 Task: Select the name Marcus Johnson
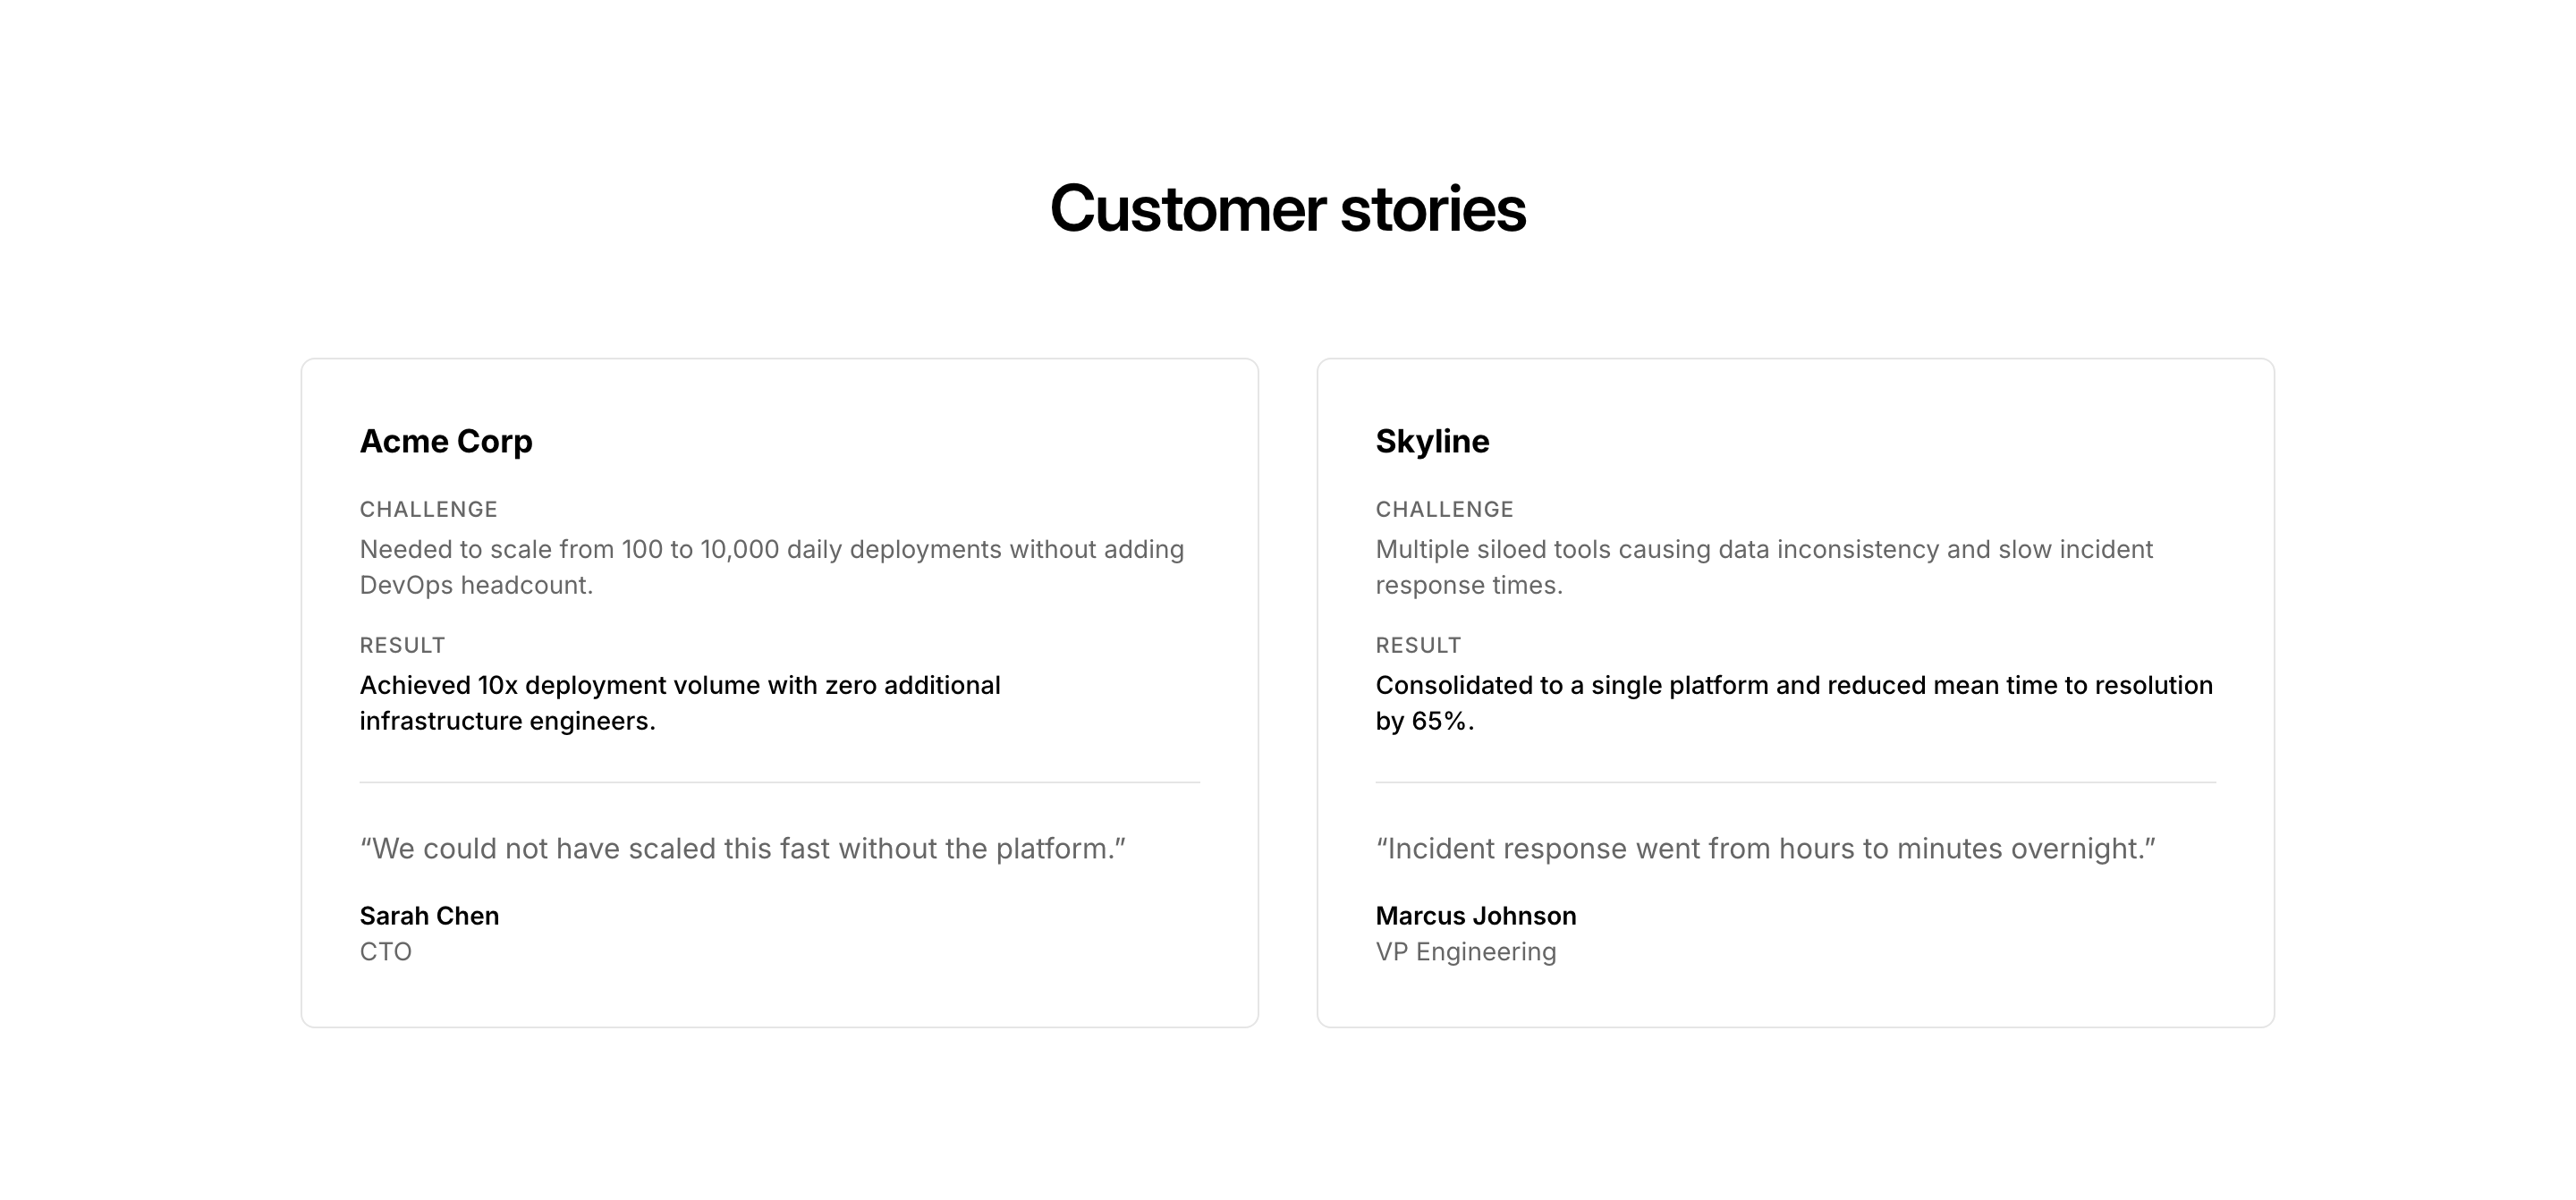point(1475,915)
